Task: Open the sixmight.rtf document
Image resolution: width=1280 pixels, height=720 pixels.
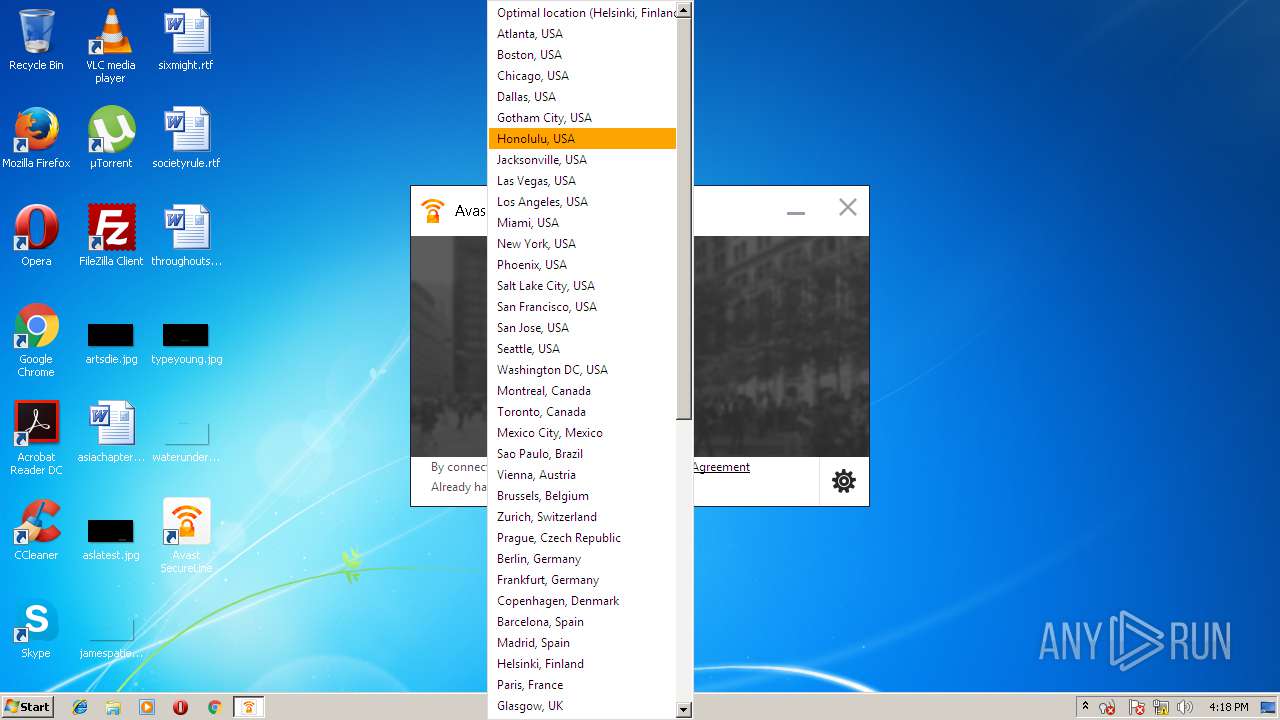Action: (x=186, y=41)
